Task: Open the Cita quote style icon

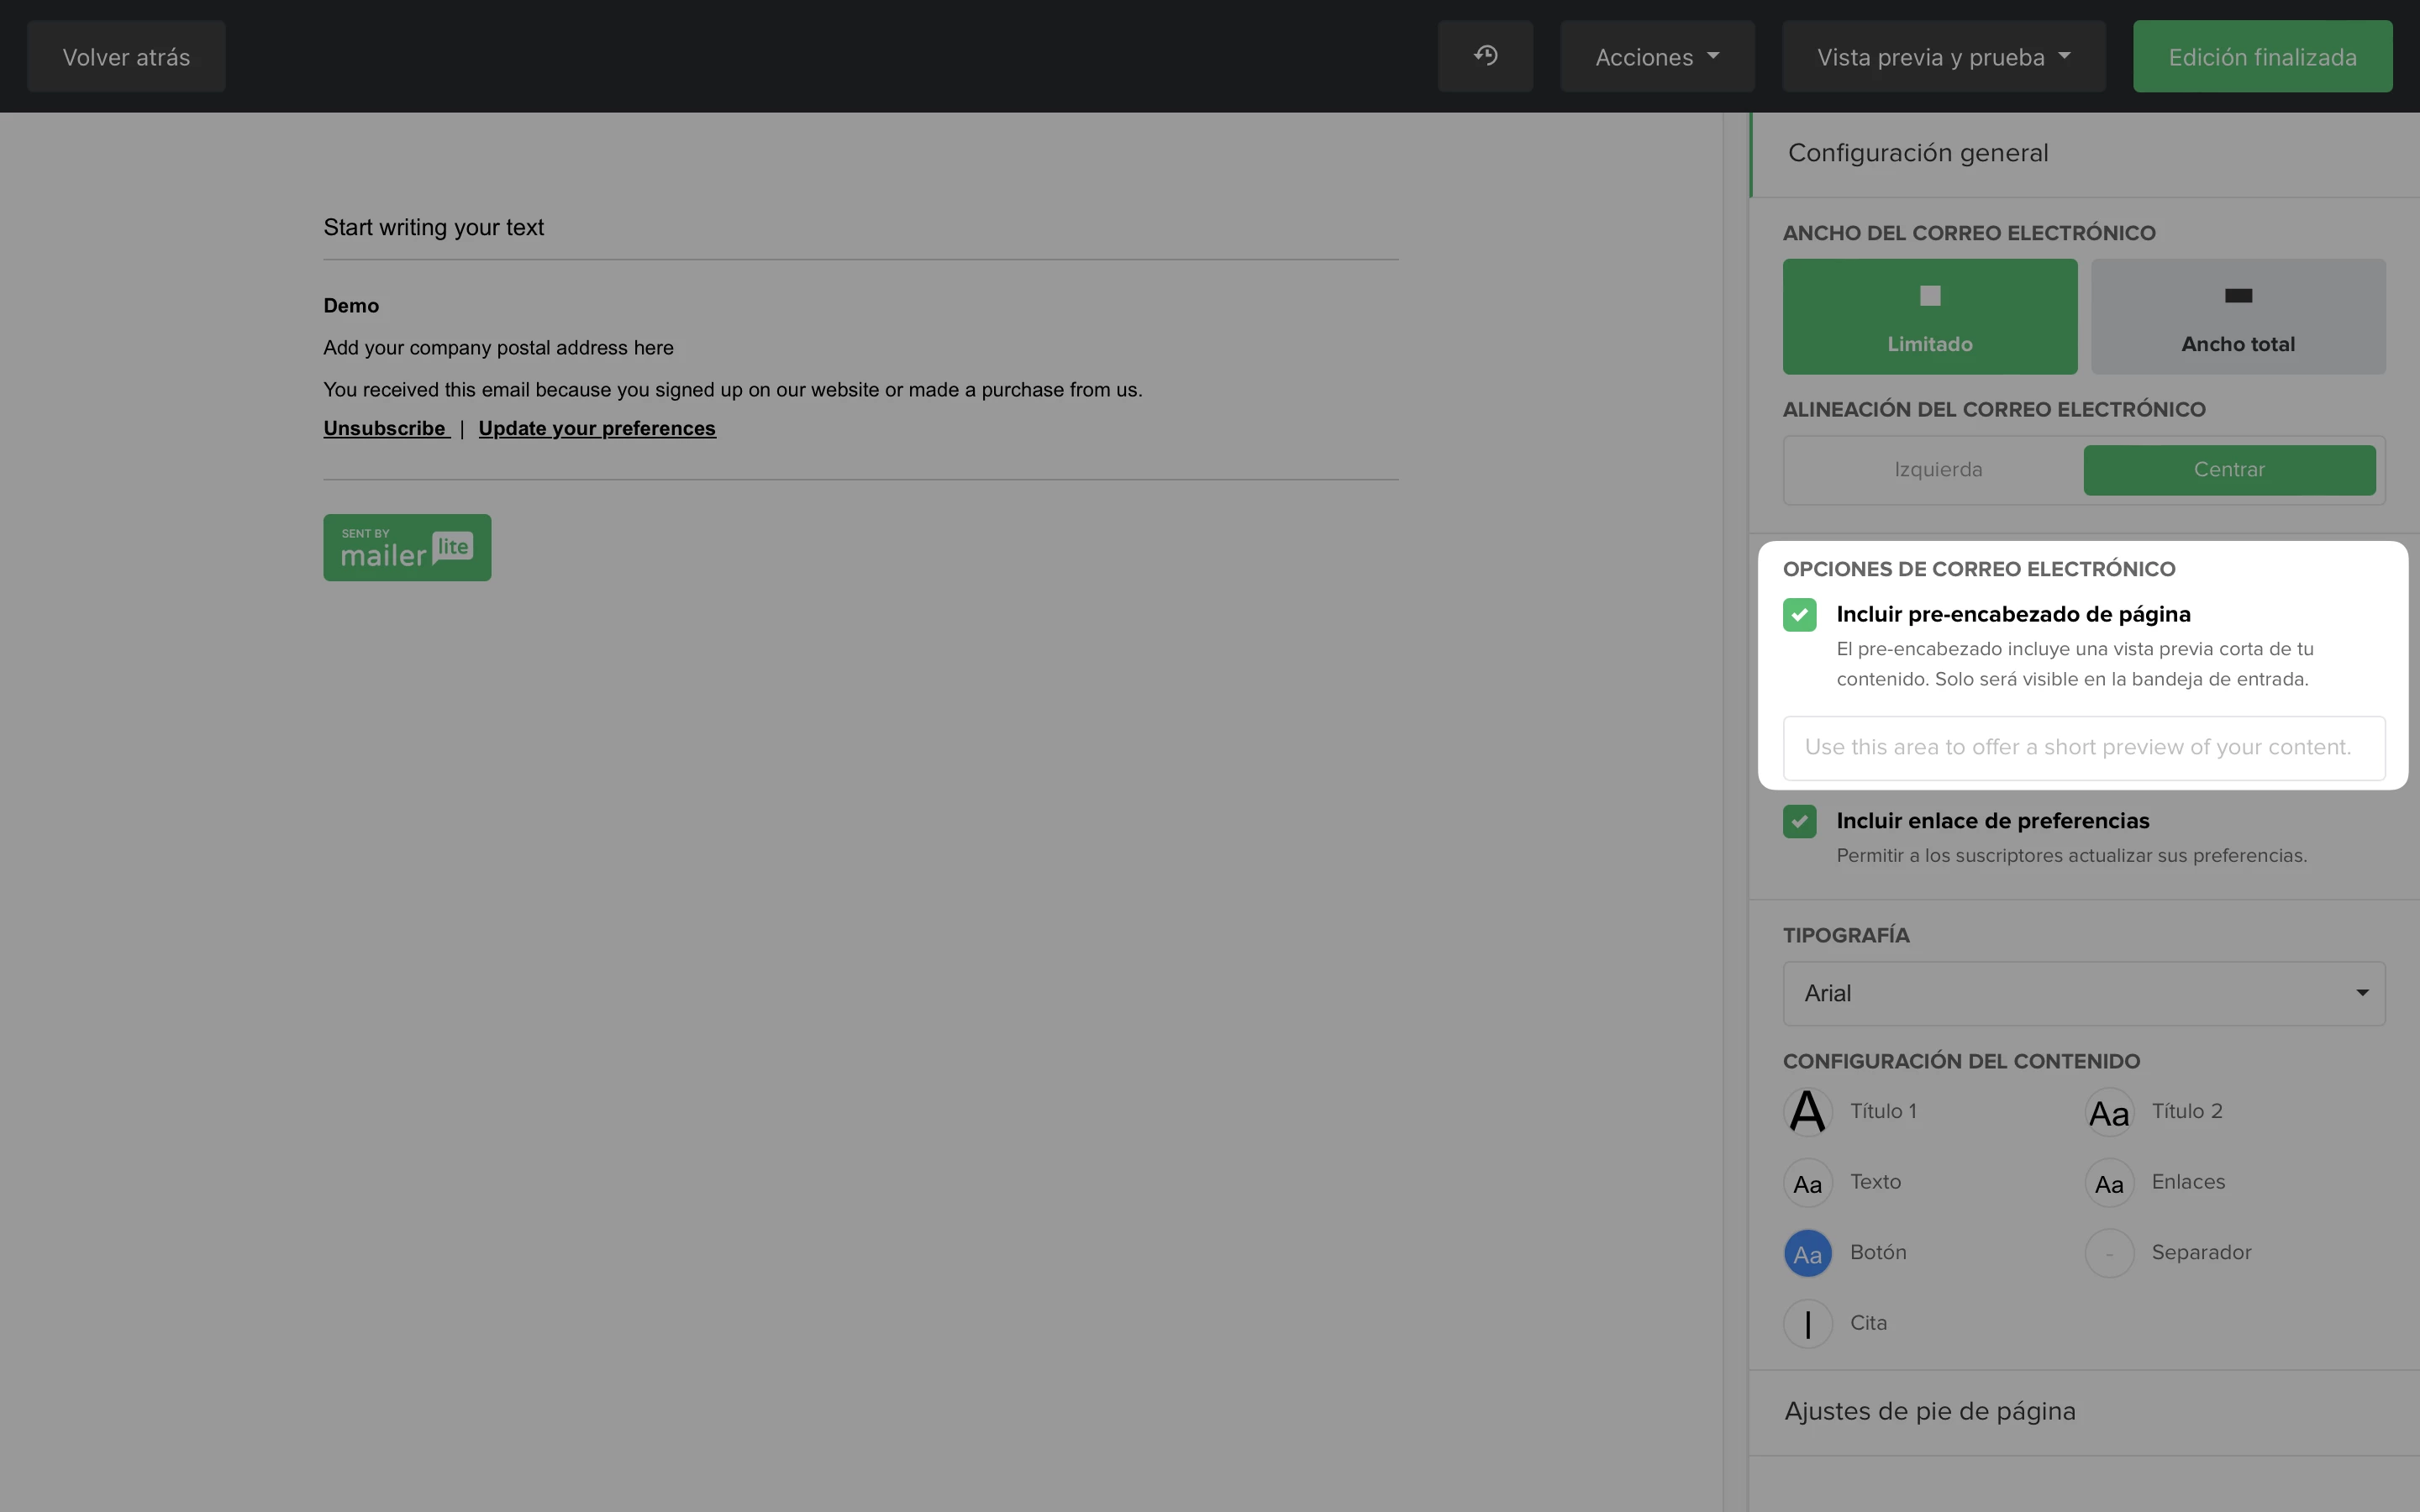Action: (x=1807, y=1324)
